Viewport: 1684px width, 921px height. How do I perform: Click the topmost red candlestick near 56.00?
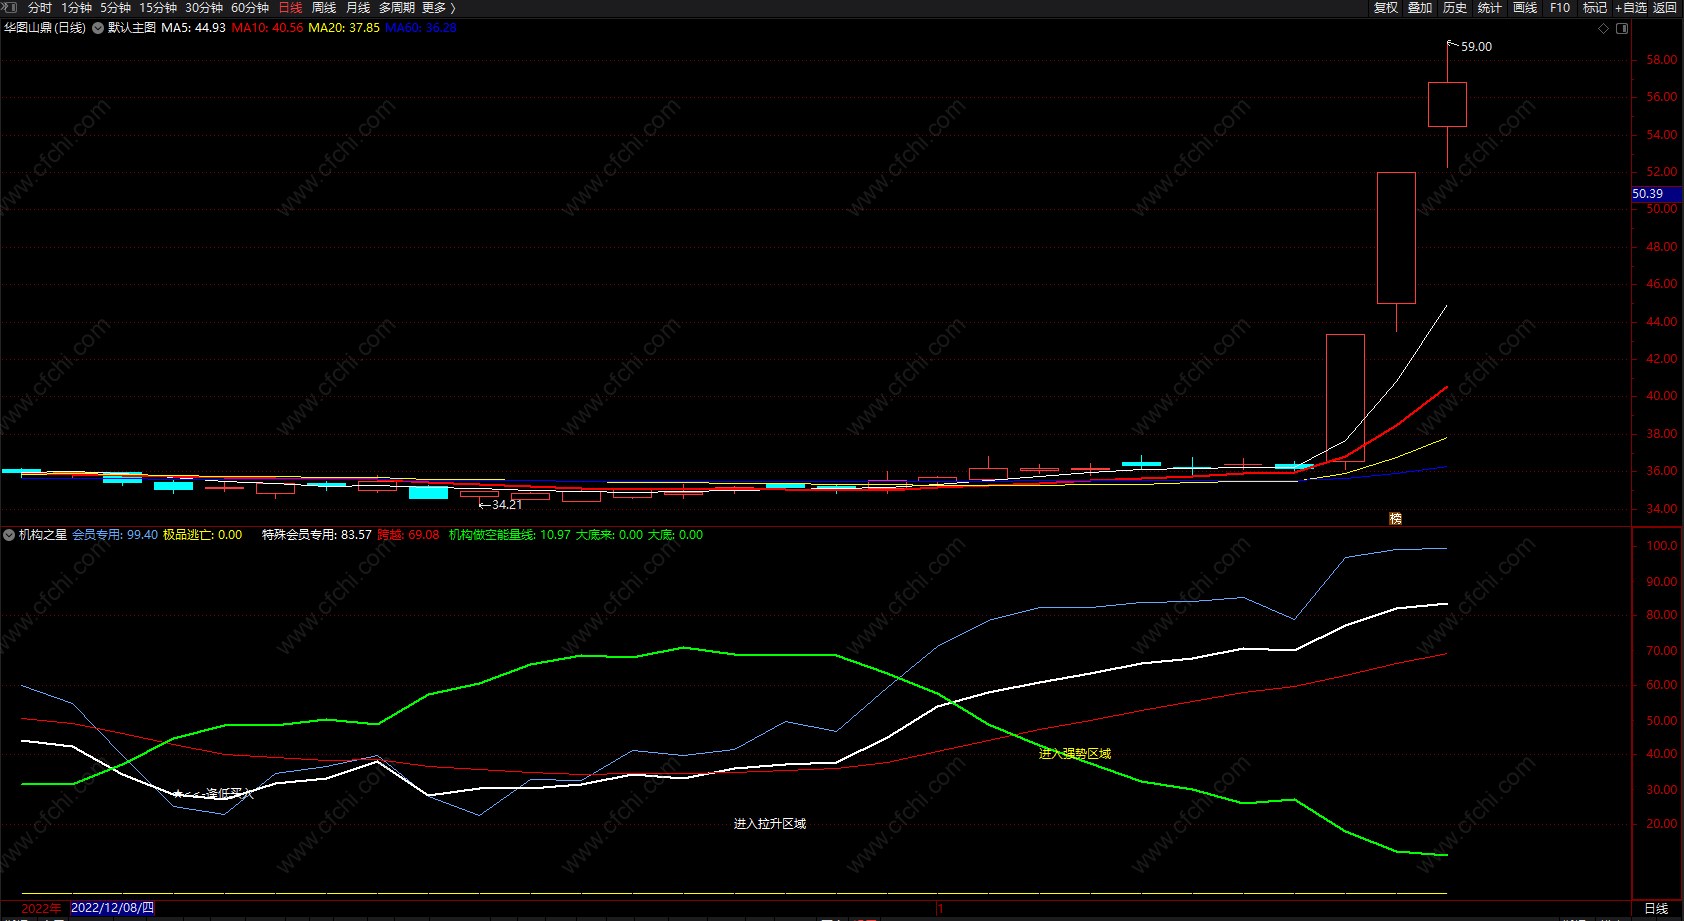point(1447,104)
